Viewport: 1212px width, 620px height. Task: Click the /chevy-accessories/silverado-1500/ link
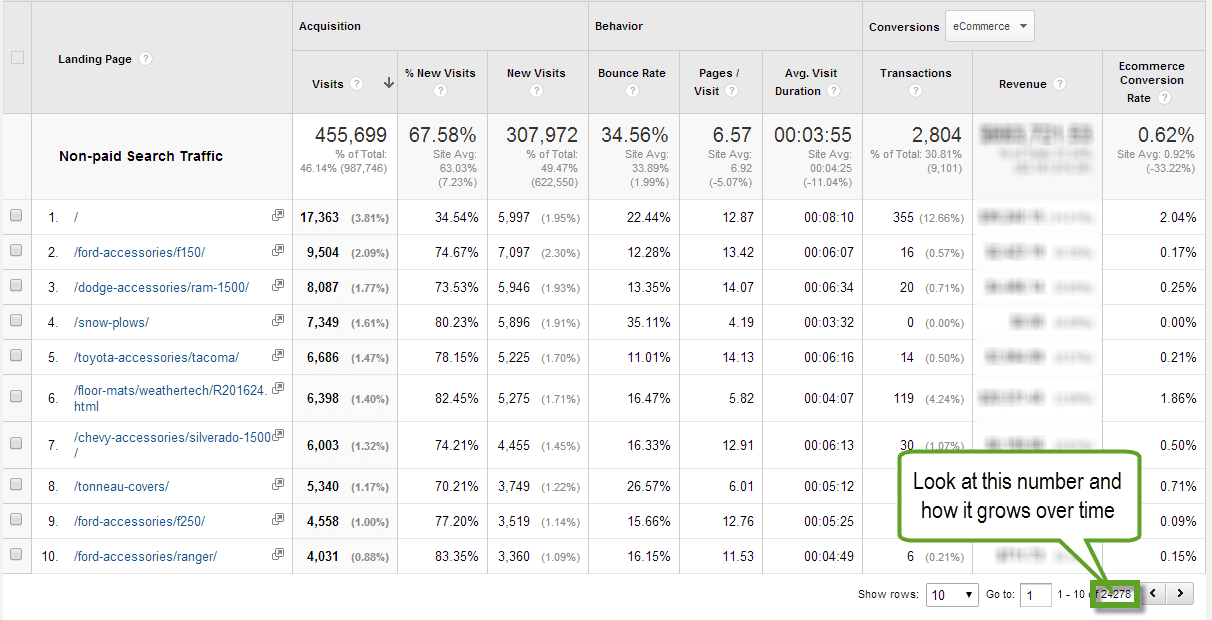(x=172, y=438)
